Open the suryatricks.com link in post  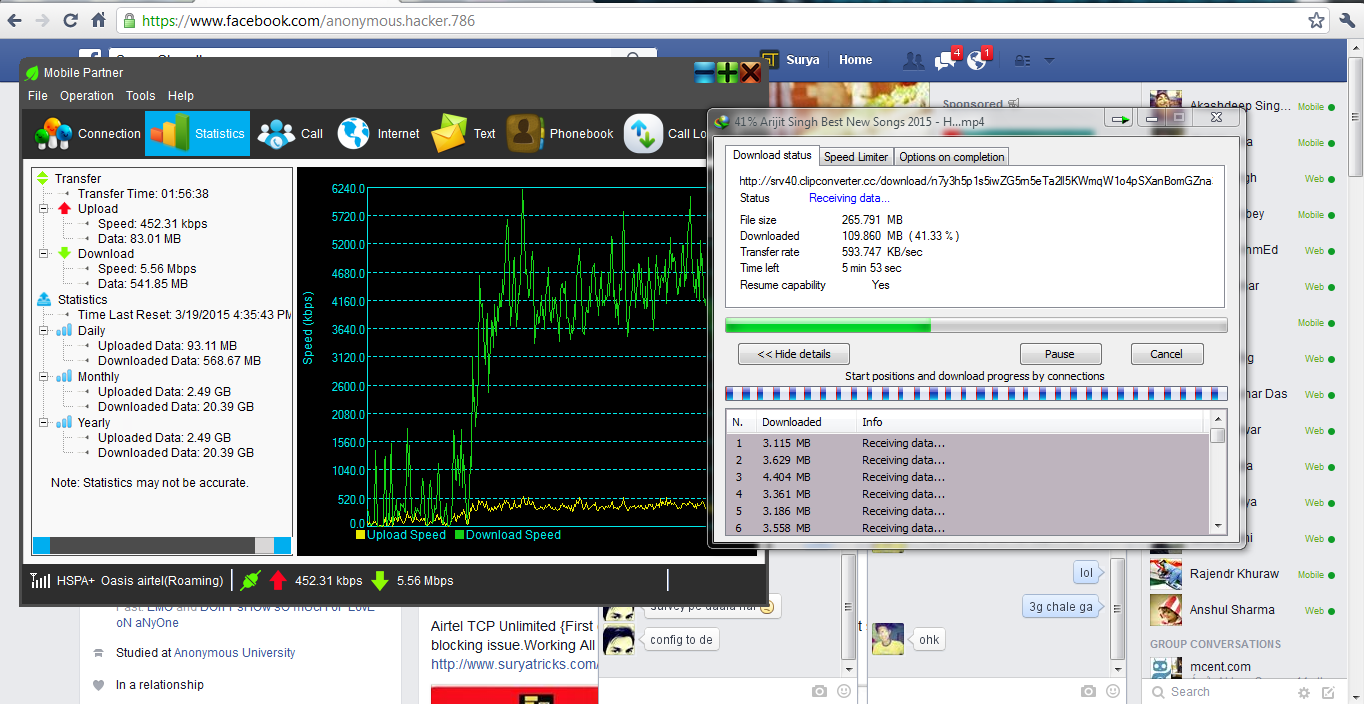pyautogui.click(x=515, y=664)
